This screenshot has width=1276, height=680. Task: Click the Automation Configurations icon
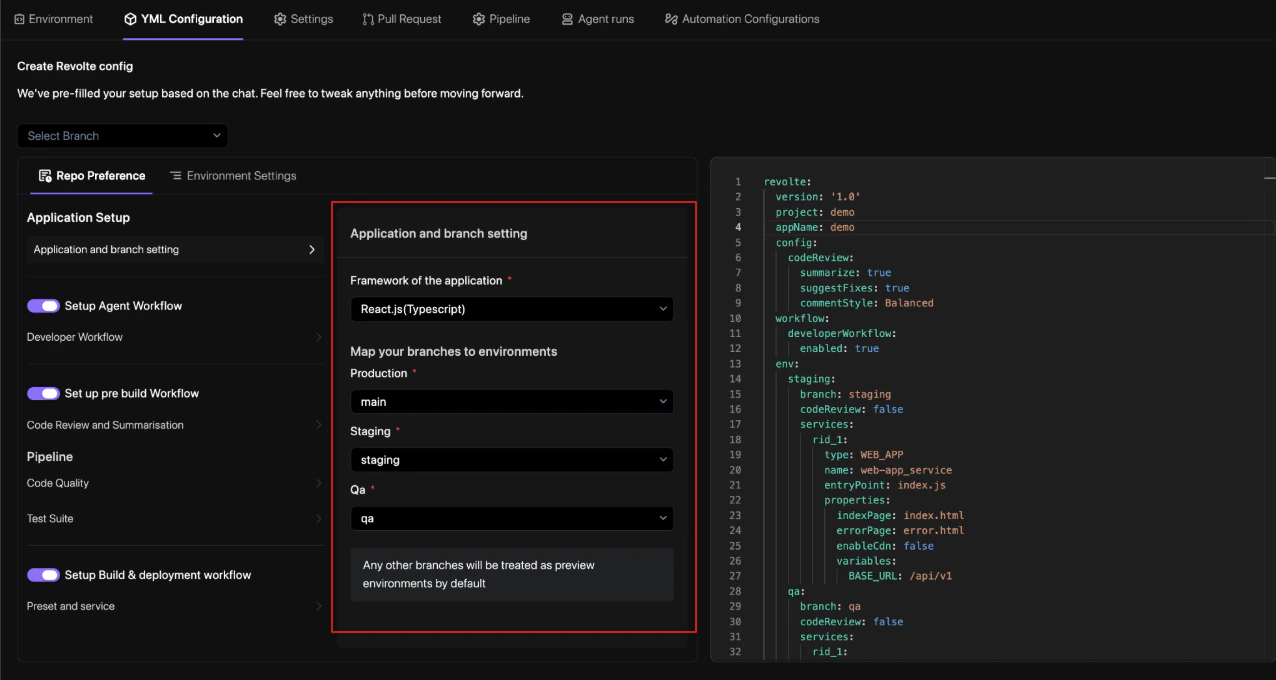tap(671, 19)
